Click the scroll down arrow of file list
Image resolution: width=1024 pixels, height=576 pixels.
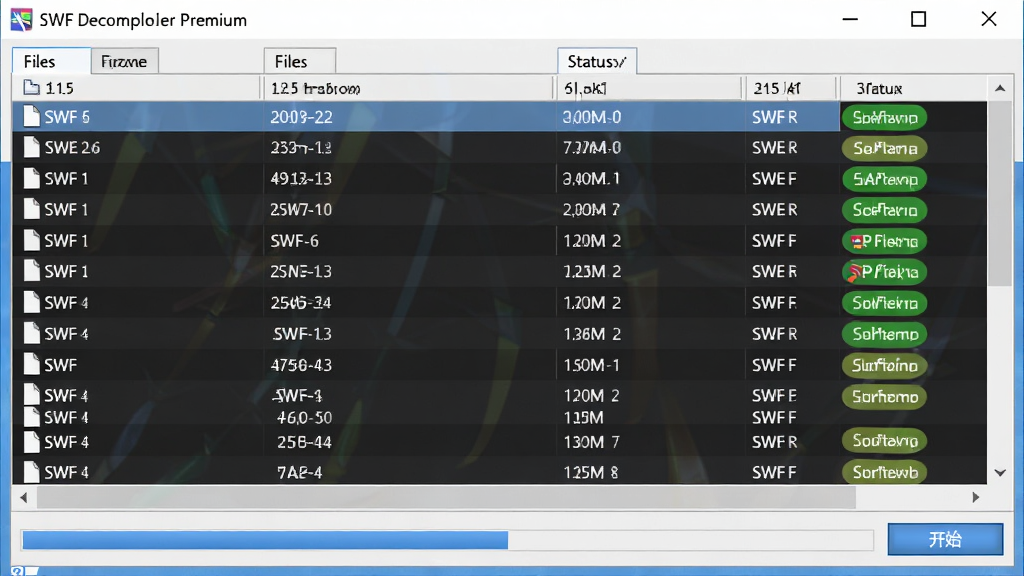[x=1000, y=472]
